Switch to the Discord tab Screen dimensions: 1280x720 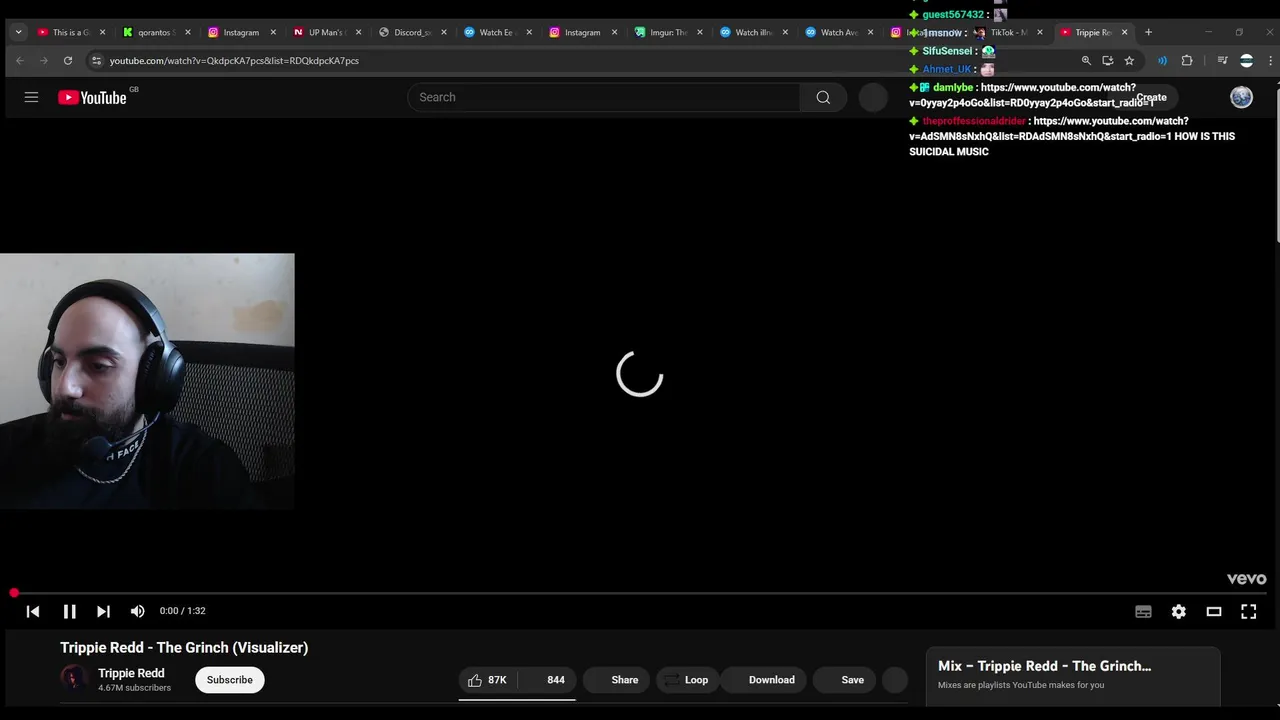411,32
